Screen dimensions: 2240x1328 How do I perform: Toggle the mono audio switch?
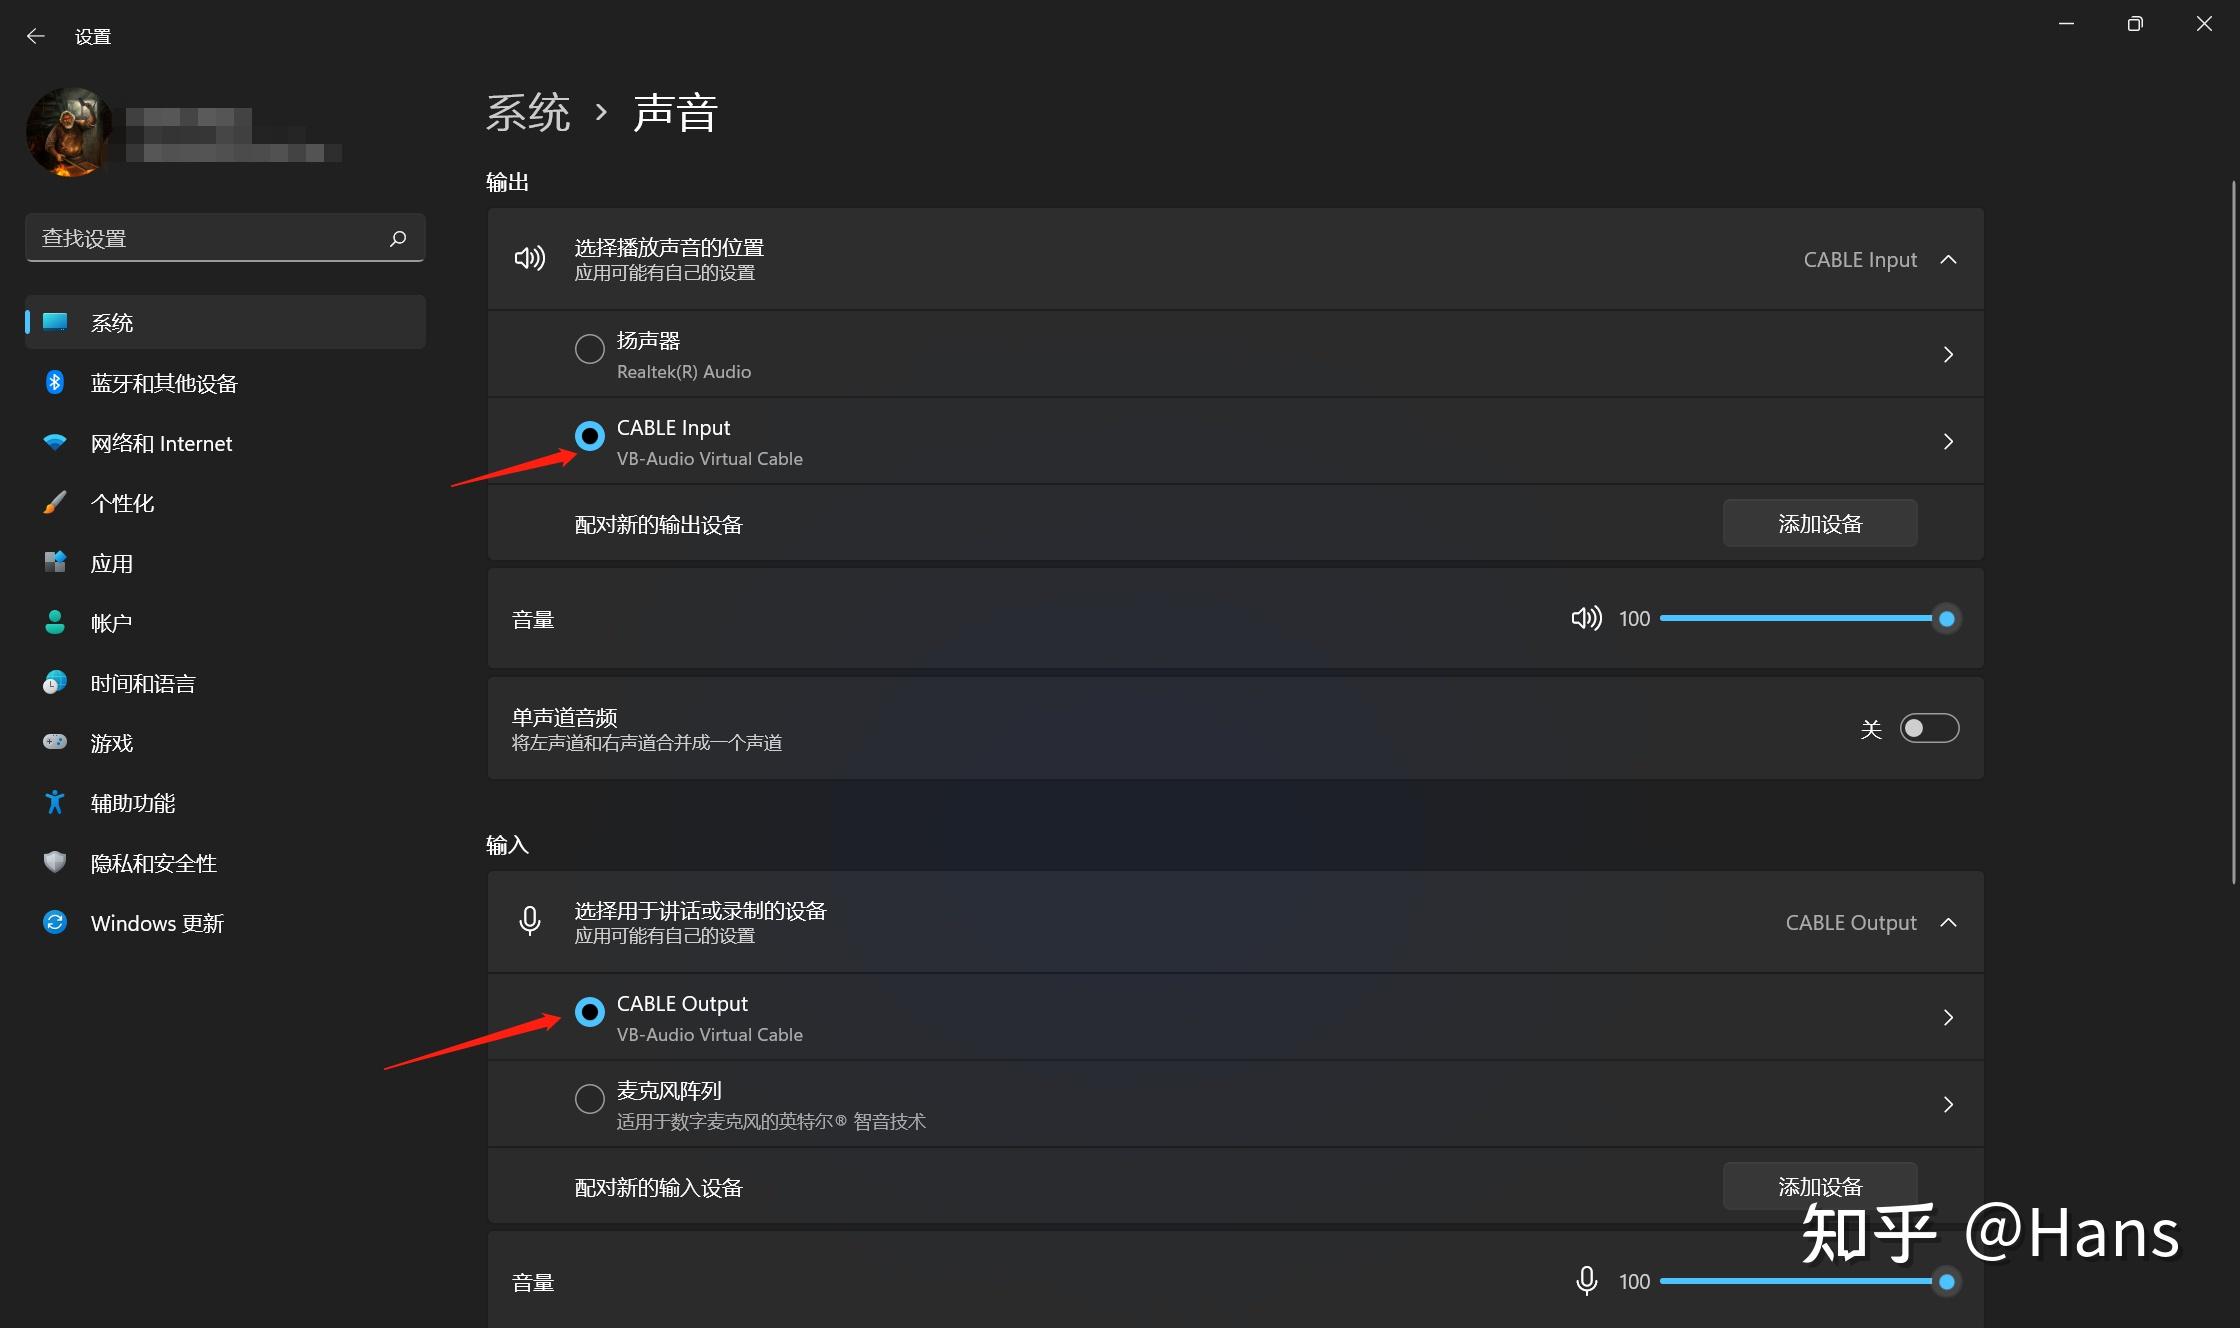[x=1929, y=728]
